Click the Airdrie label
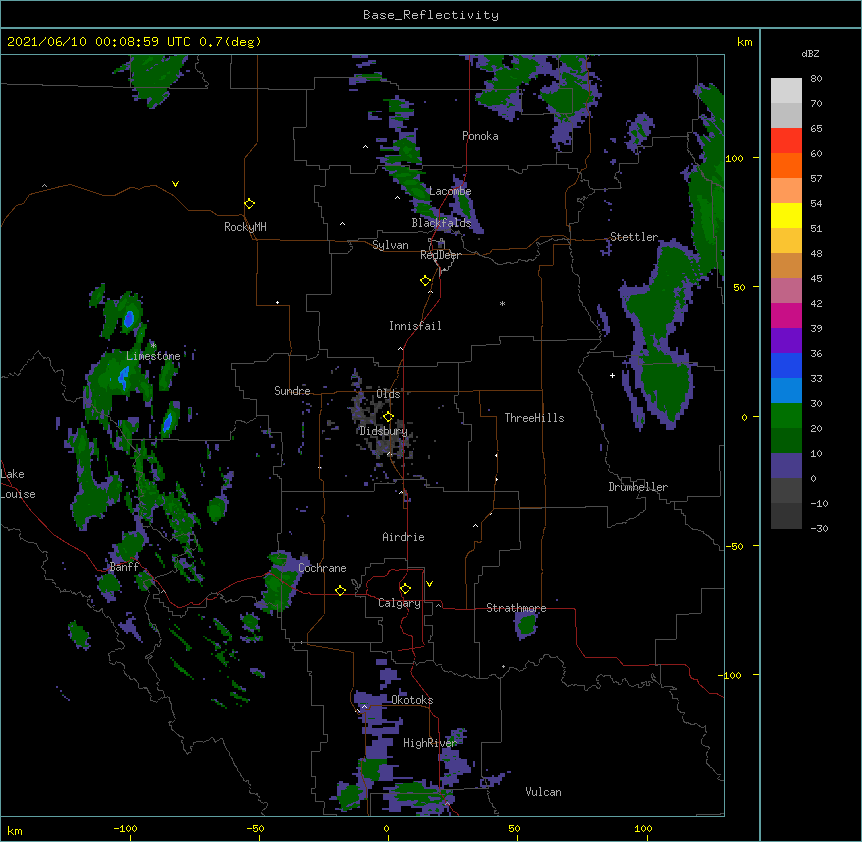862x842 pixels. 404,537
